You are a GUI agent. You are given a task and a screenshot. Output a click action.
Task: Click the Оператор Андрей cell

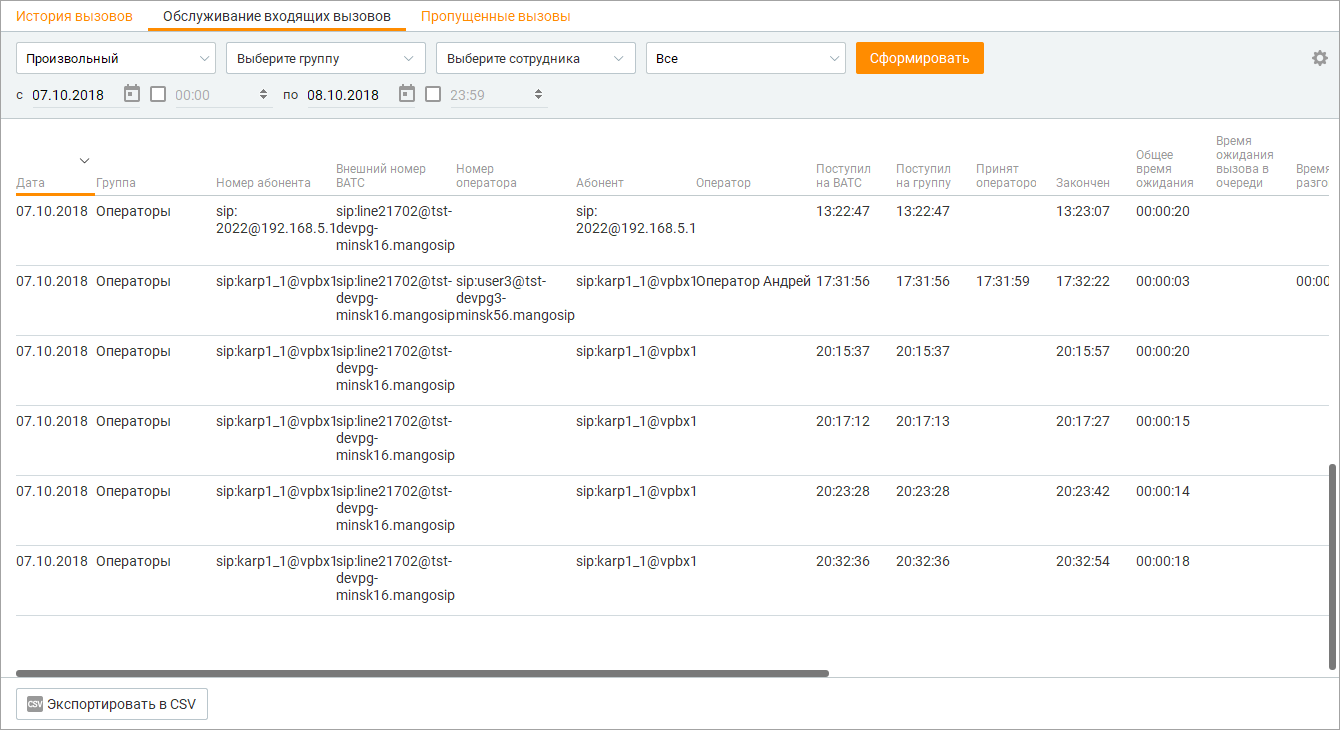(754, 281)
